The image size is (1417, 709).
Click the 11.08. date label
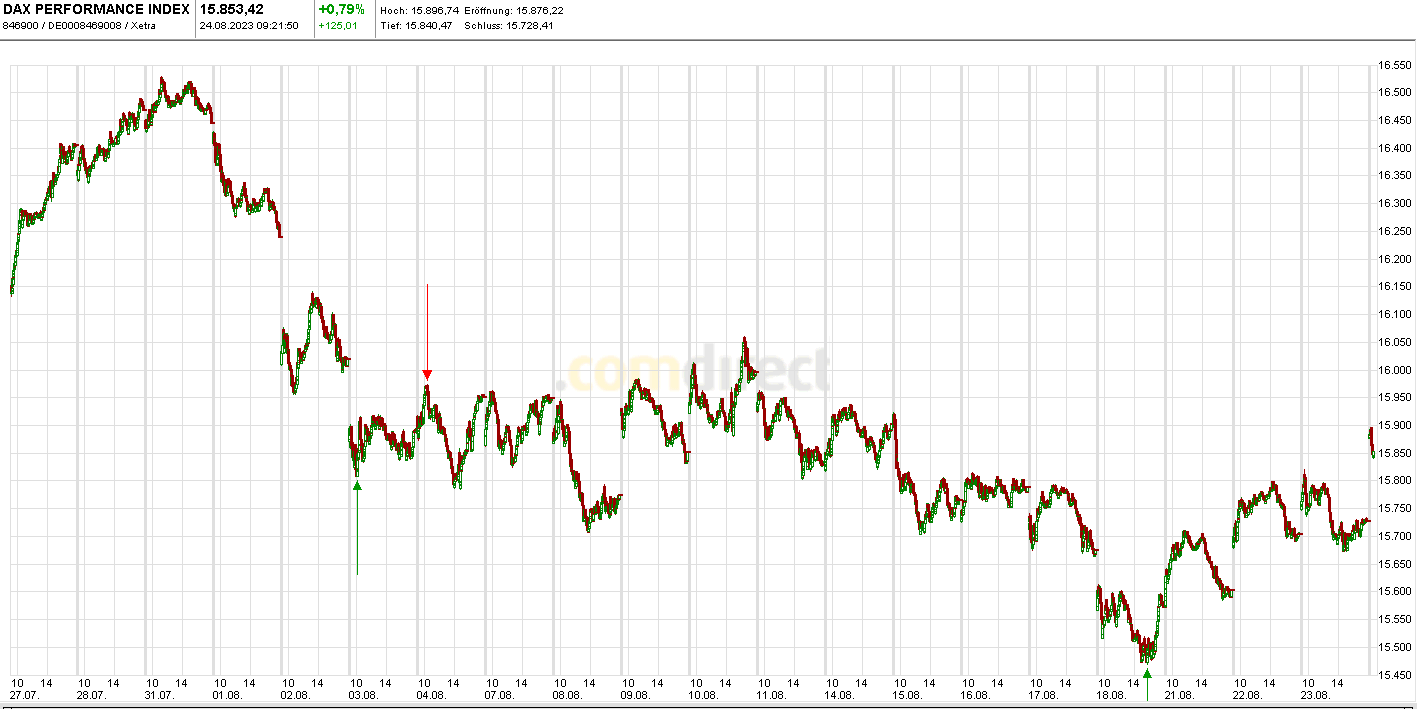[771, 695]
